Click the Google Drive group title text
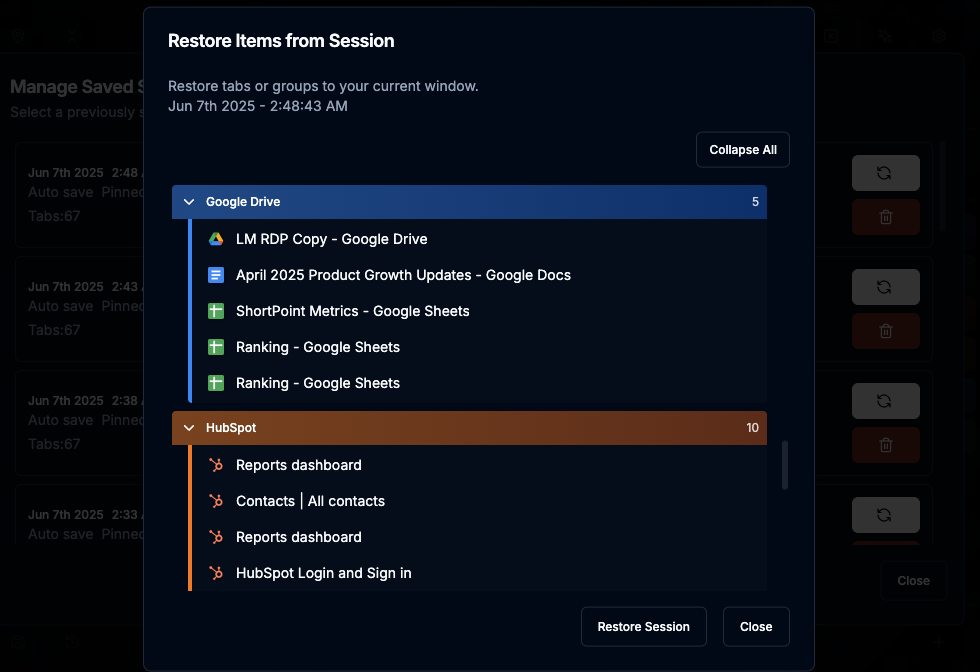The image size is (980, 672). point(243,202)
